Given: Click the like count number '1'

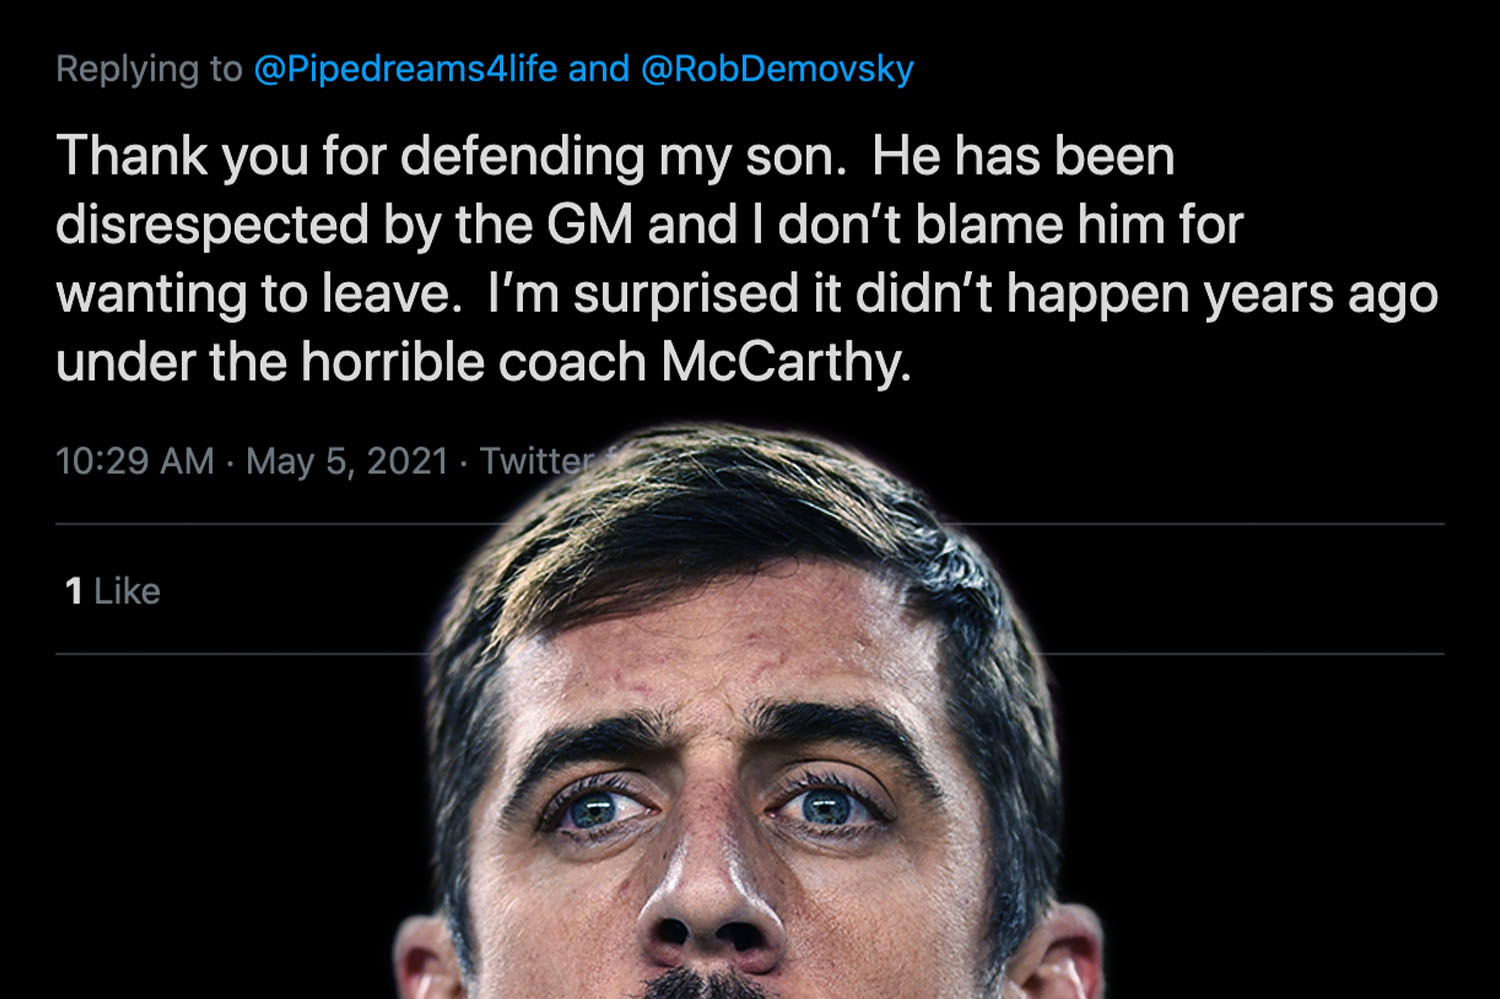Looking at the screenshot, I should (73, 591).
